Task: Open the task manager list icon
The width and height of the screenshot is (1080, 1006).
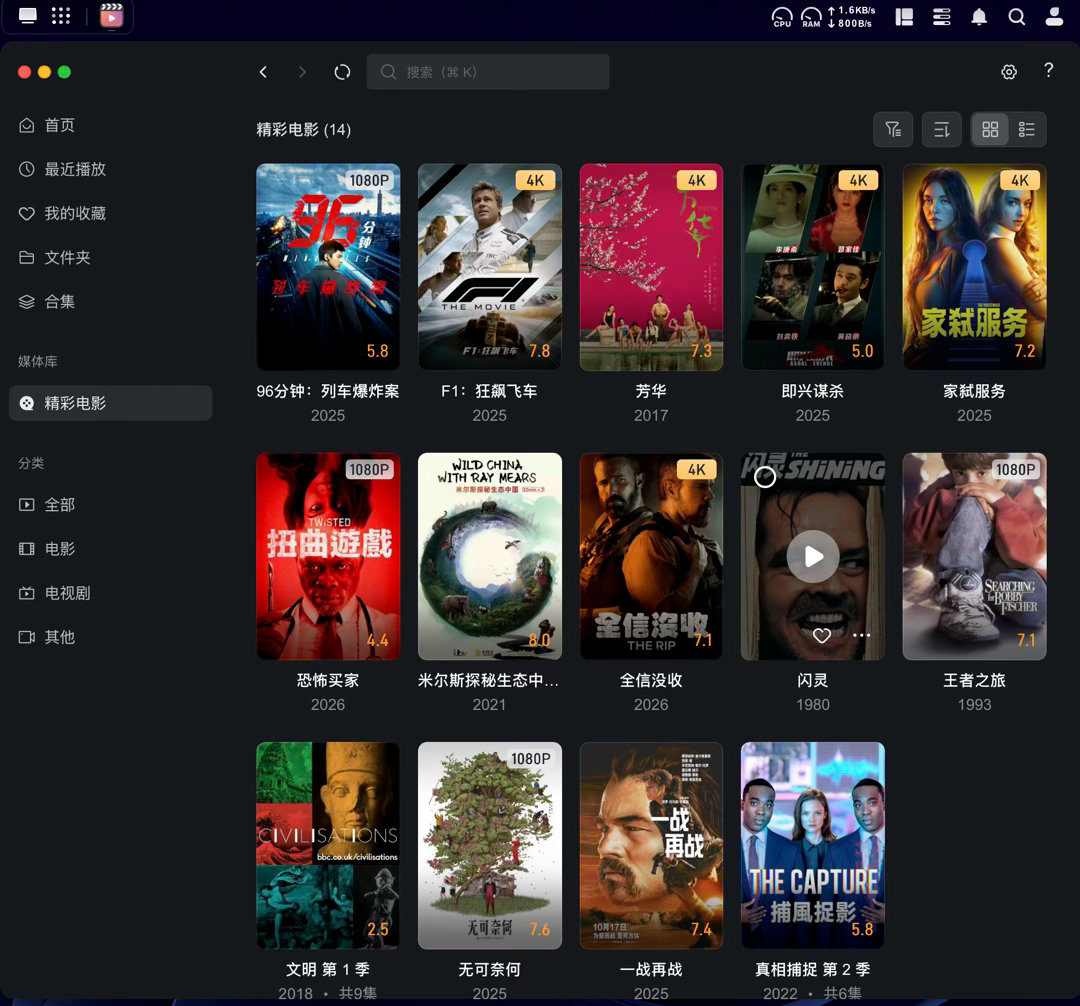Action: [x=942, y=17]
